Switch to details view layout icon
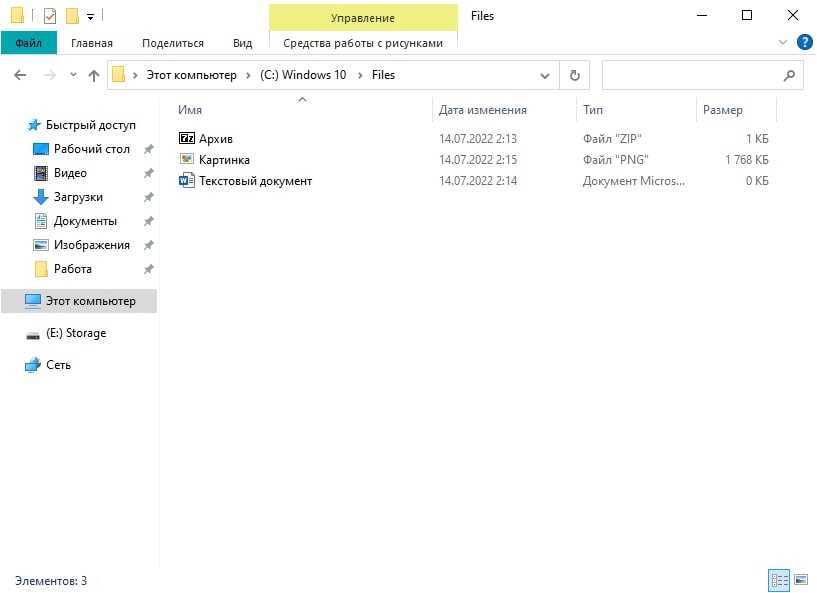817x593 pixels. [x=778, y=579]
